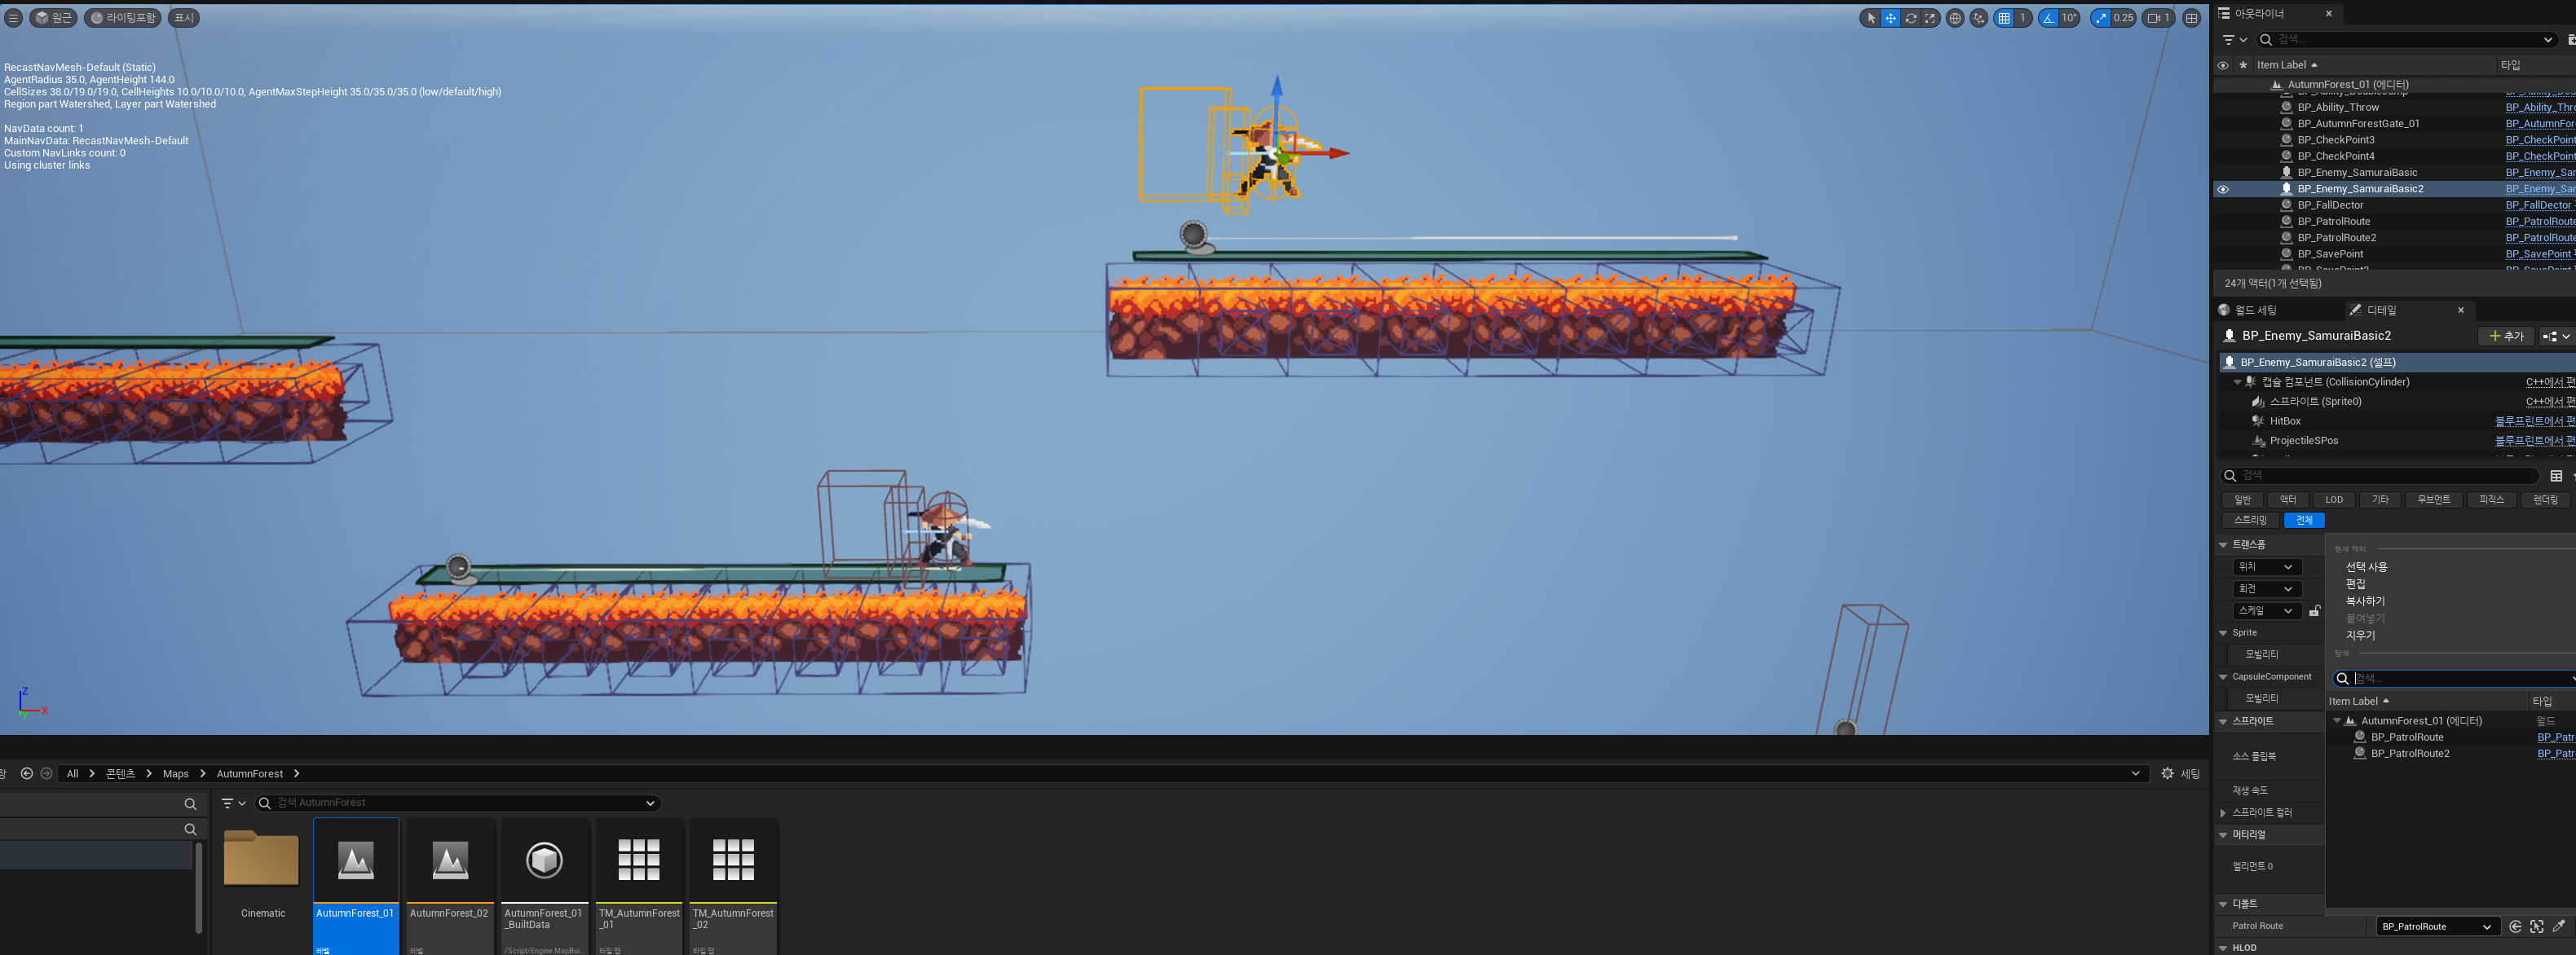Pick BP_PatrolRoute2 in the actor picker list
Viewport: 2576px width, 955px height.
pos(2410,754)
